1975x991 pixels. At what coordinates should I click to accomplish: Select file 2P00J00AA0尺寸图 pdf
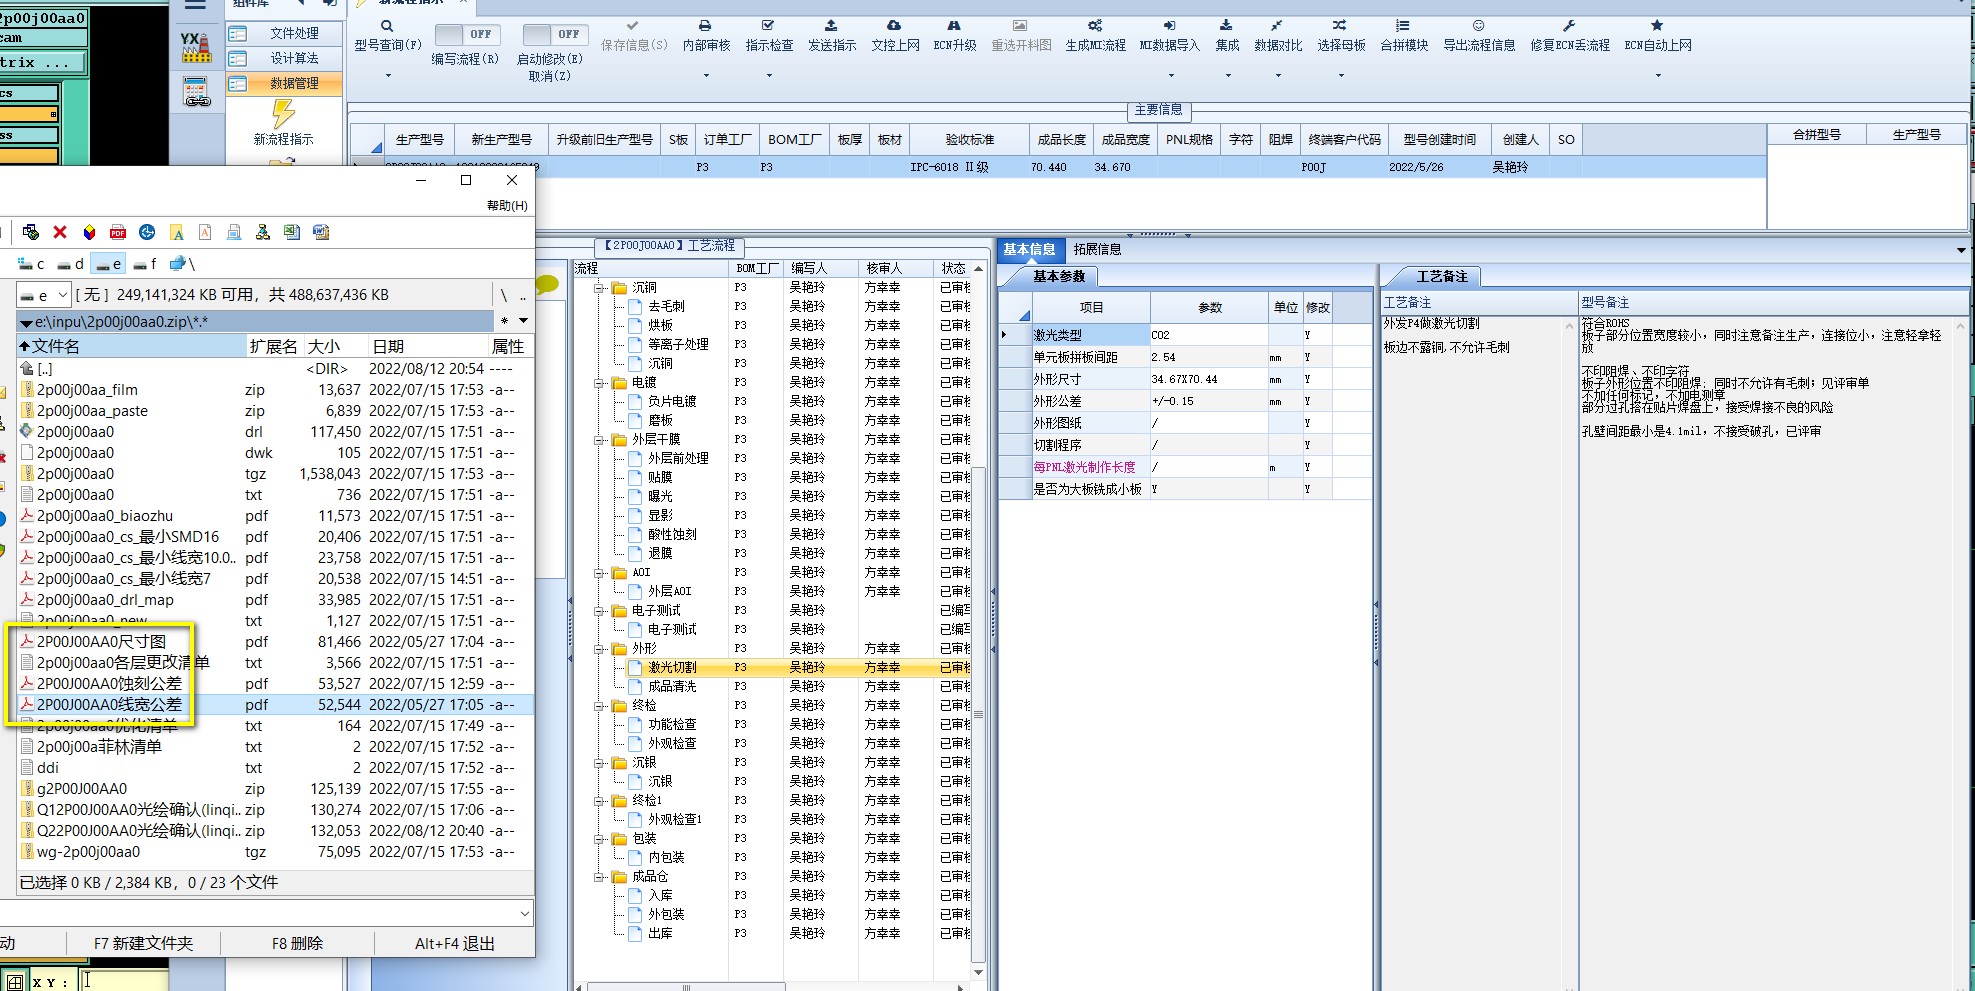pos(100,642)
